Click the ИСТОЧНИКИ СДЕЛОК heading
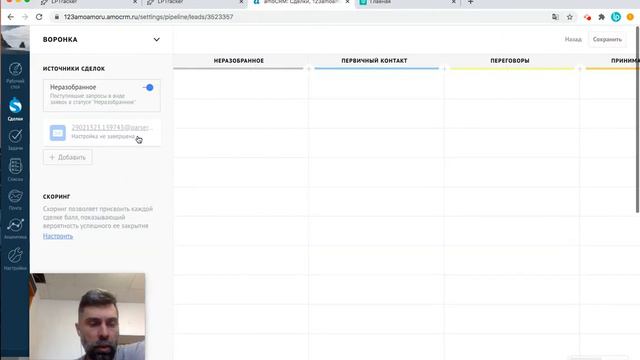The height and width of the screenshot is (360, 640). click(74, 69)
